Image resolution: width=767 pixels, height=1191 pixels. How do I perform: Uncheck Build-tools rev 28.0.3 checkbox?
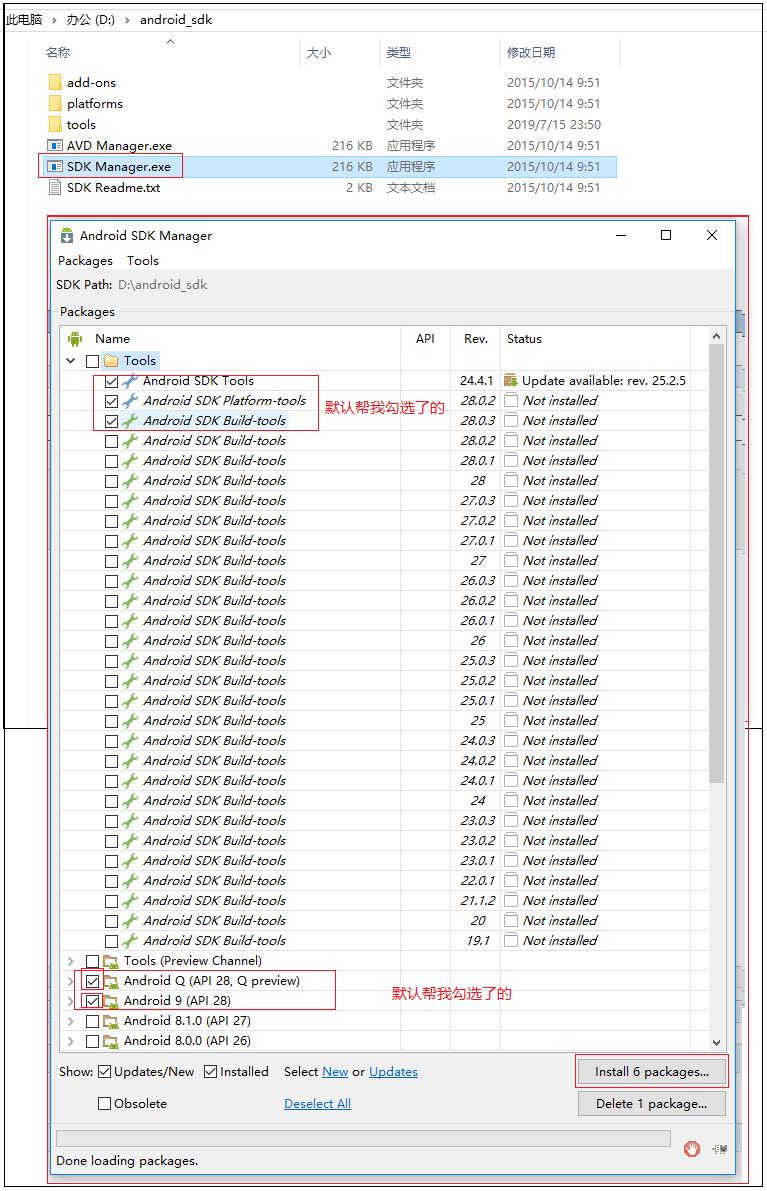pos(112,421)
